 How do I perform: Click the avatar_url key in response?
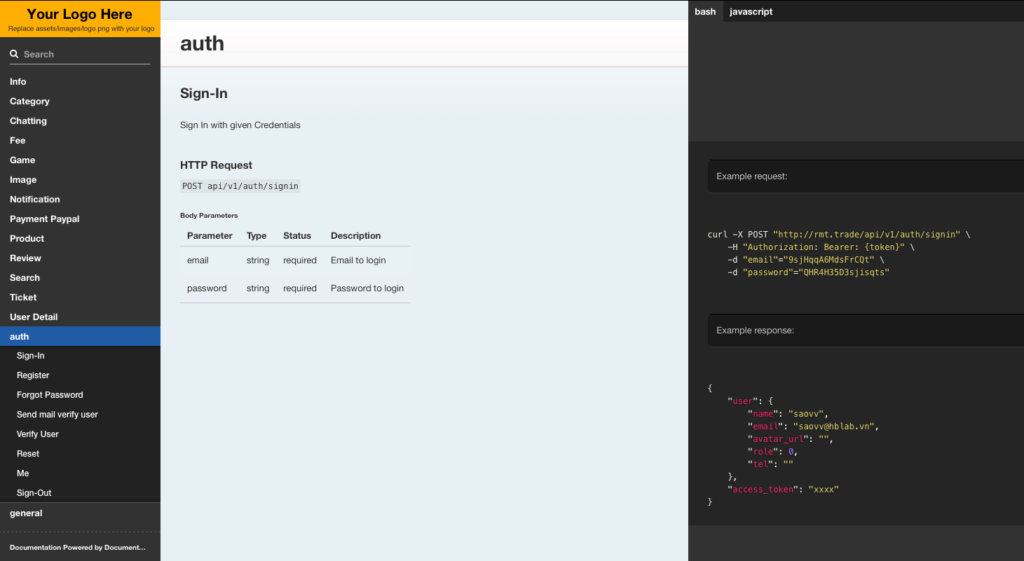point(778,439)
